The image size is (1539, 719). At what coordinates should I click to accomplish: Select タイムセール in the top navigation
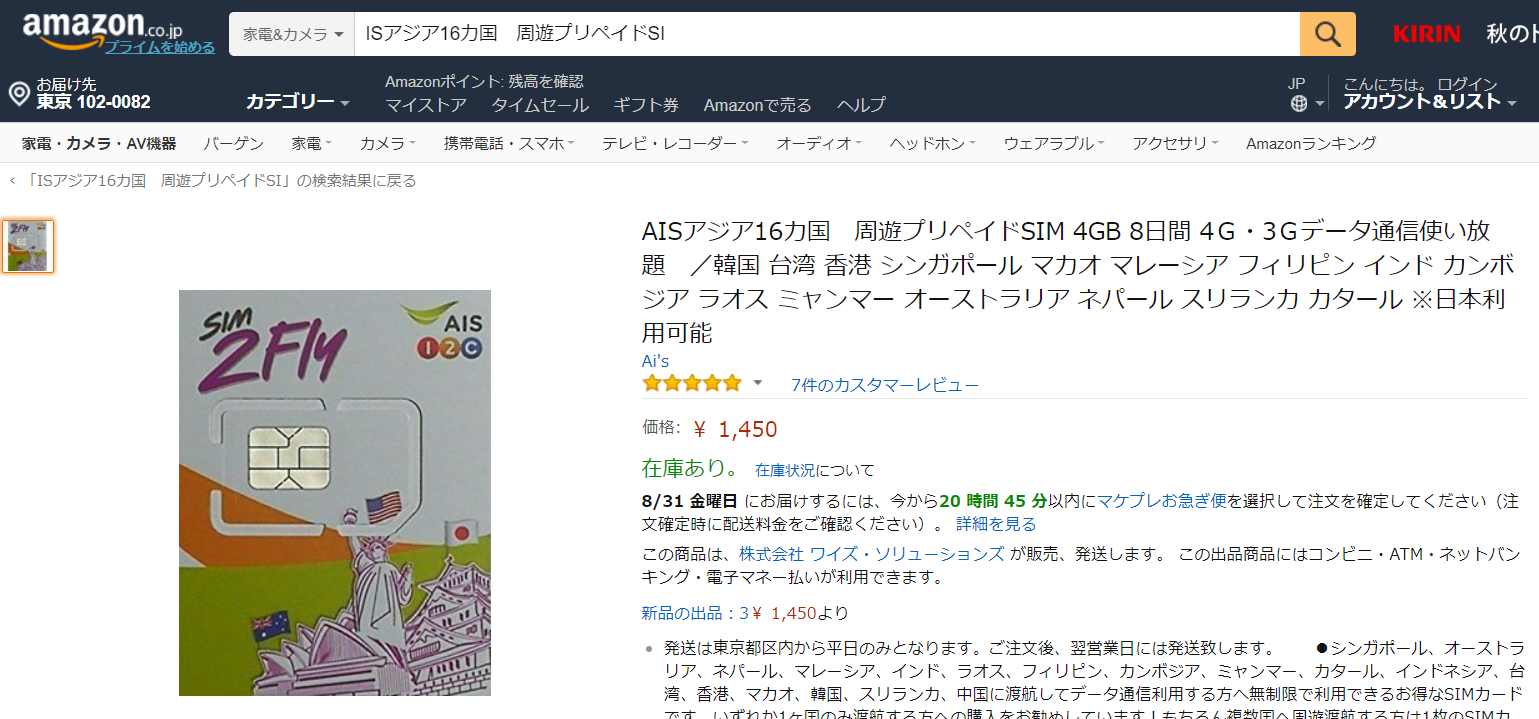[x=539, y=105]
